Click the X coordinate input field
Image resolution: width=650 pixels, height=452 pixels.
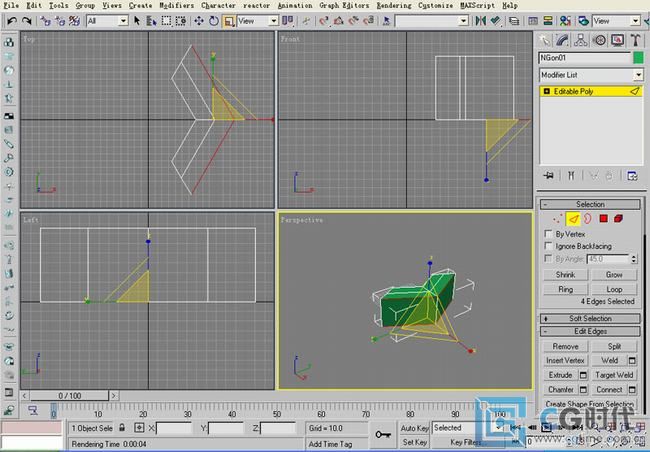(x=174, y=428)
